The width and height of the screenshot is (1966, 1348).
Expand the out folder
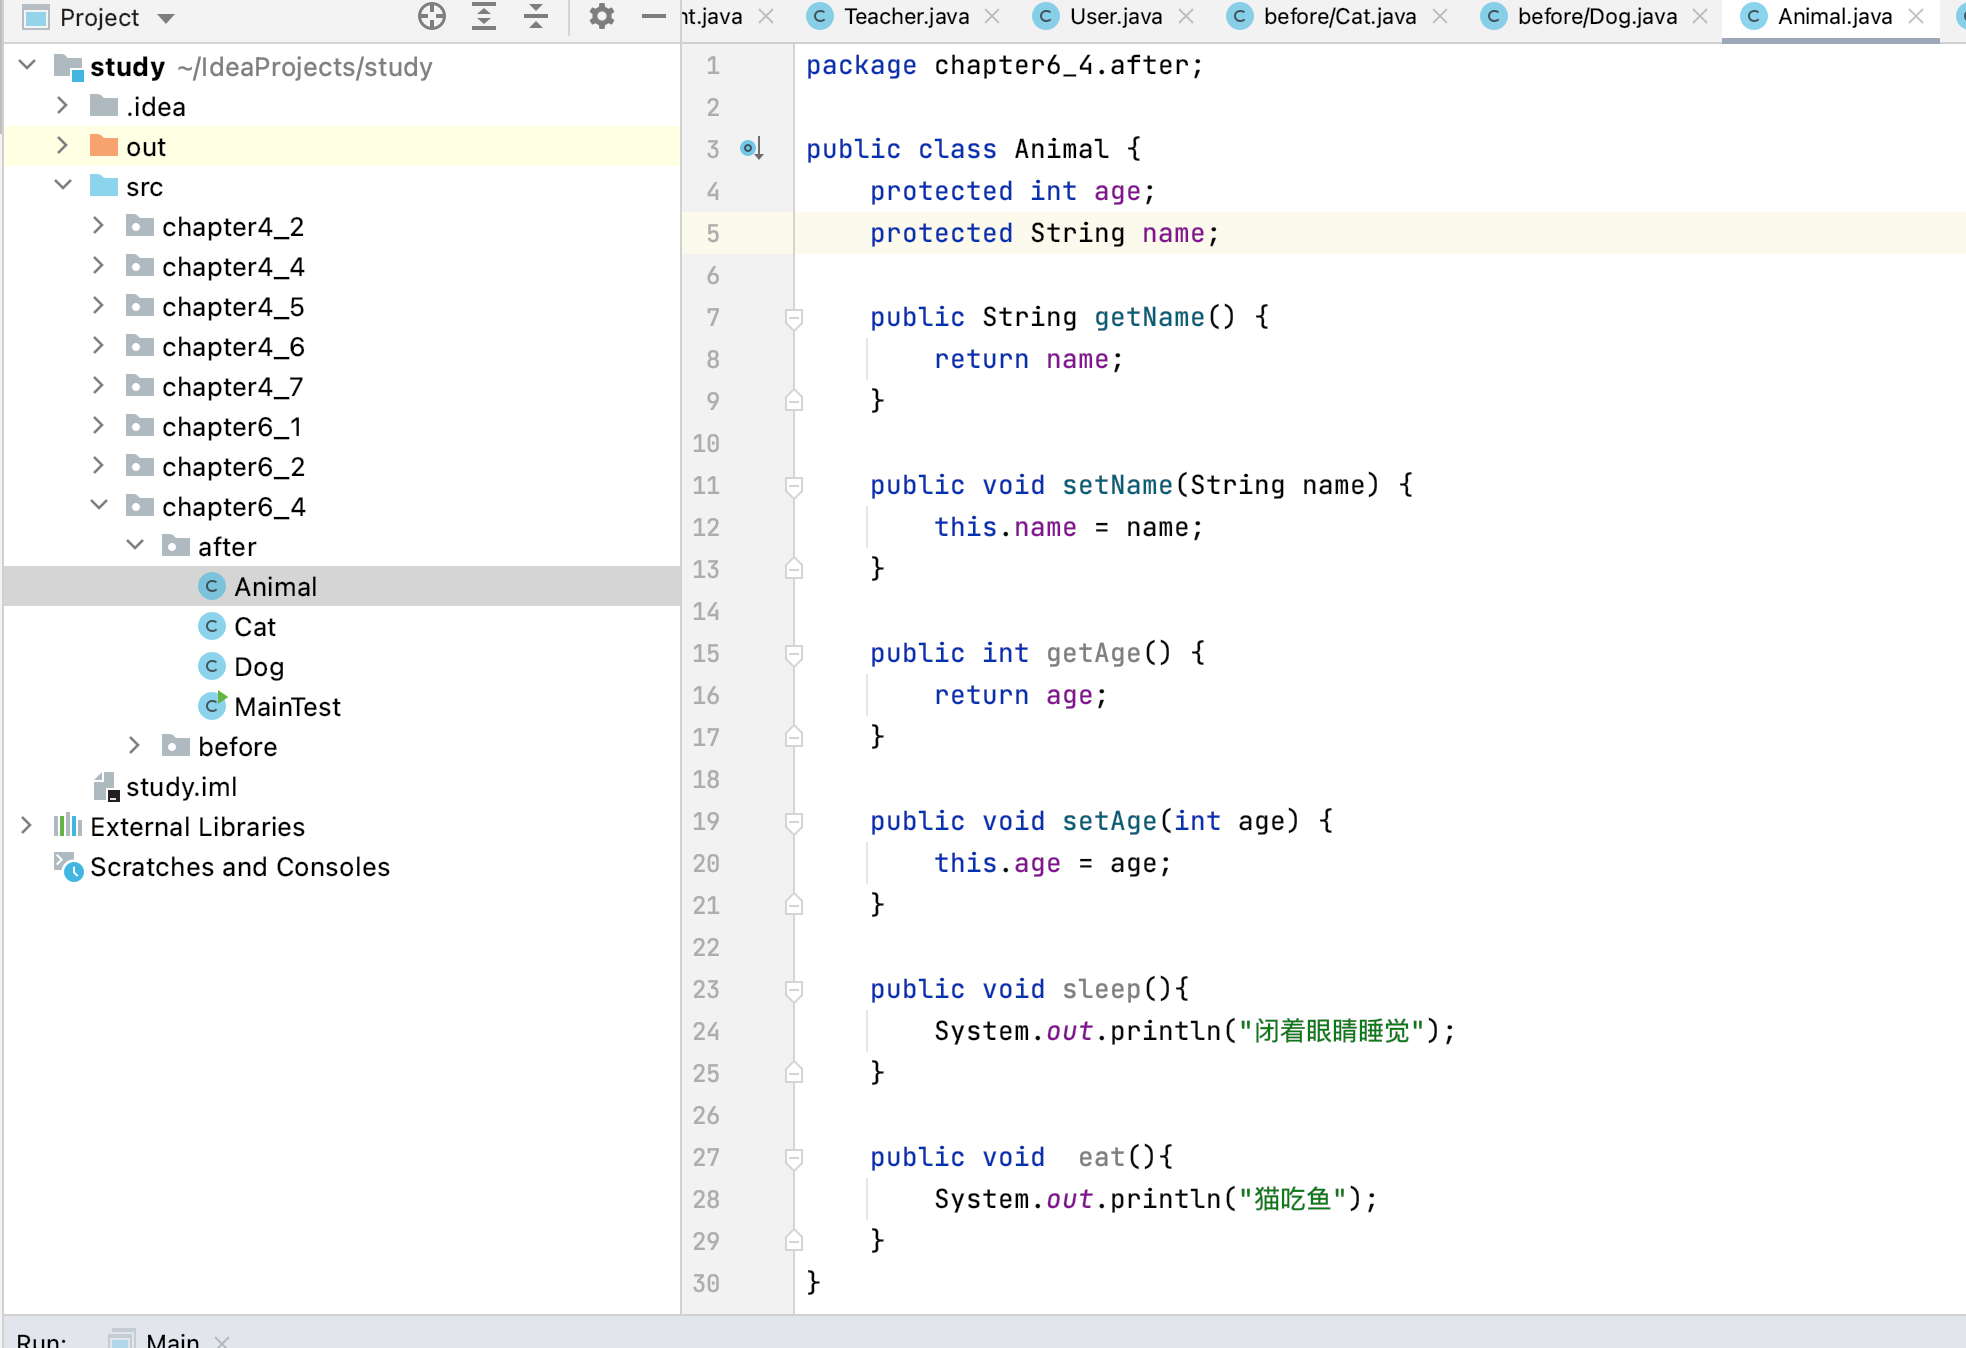(62, 146)
